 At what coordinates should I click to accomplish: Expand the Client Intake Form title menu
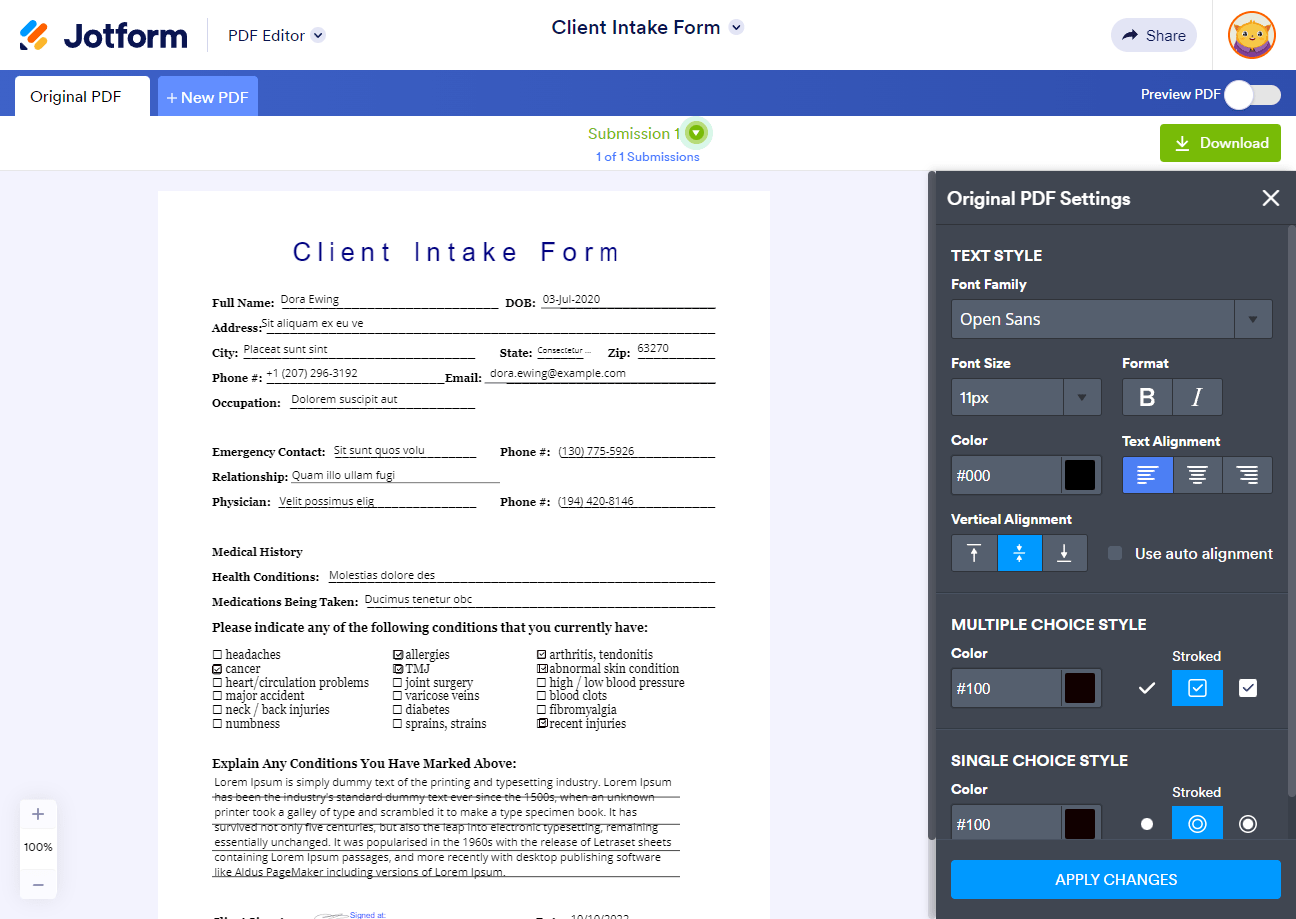pyautogui.click(x=736, y=28)
